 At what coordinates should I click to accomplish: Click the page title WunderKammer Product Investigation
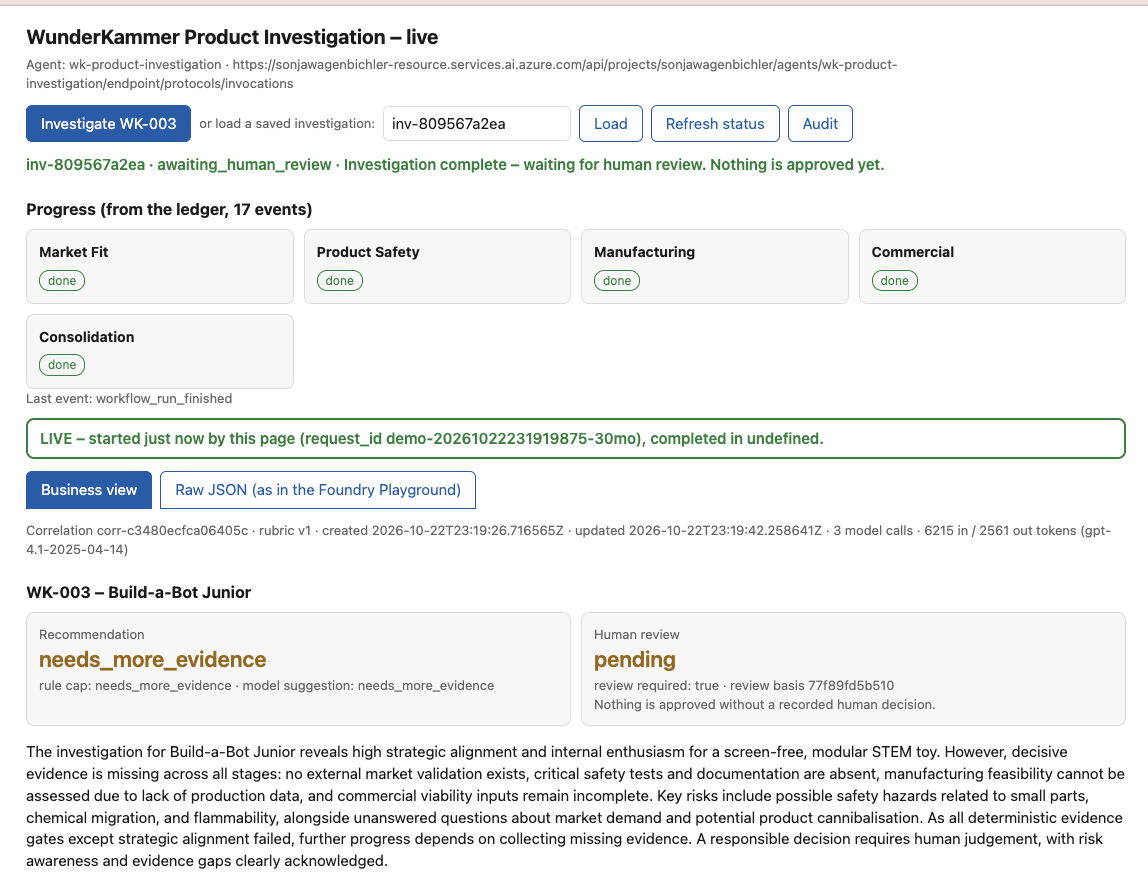(x=232, y=37)
